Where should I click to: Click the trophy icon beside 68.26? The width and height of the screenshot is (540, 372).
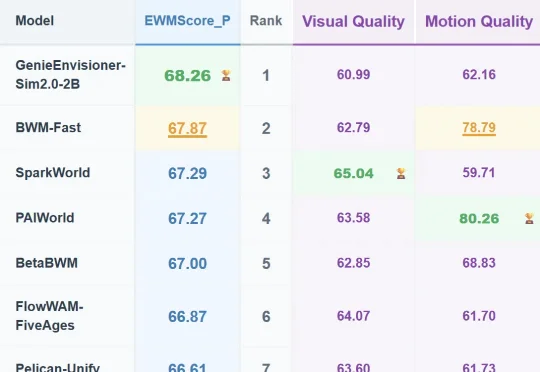click(226, 75)
